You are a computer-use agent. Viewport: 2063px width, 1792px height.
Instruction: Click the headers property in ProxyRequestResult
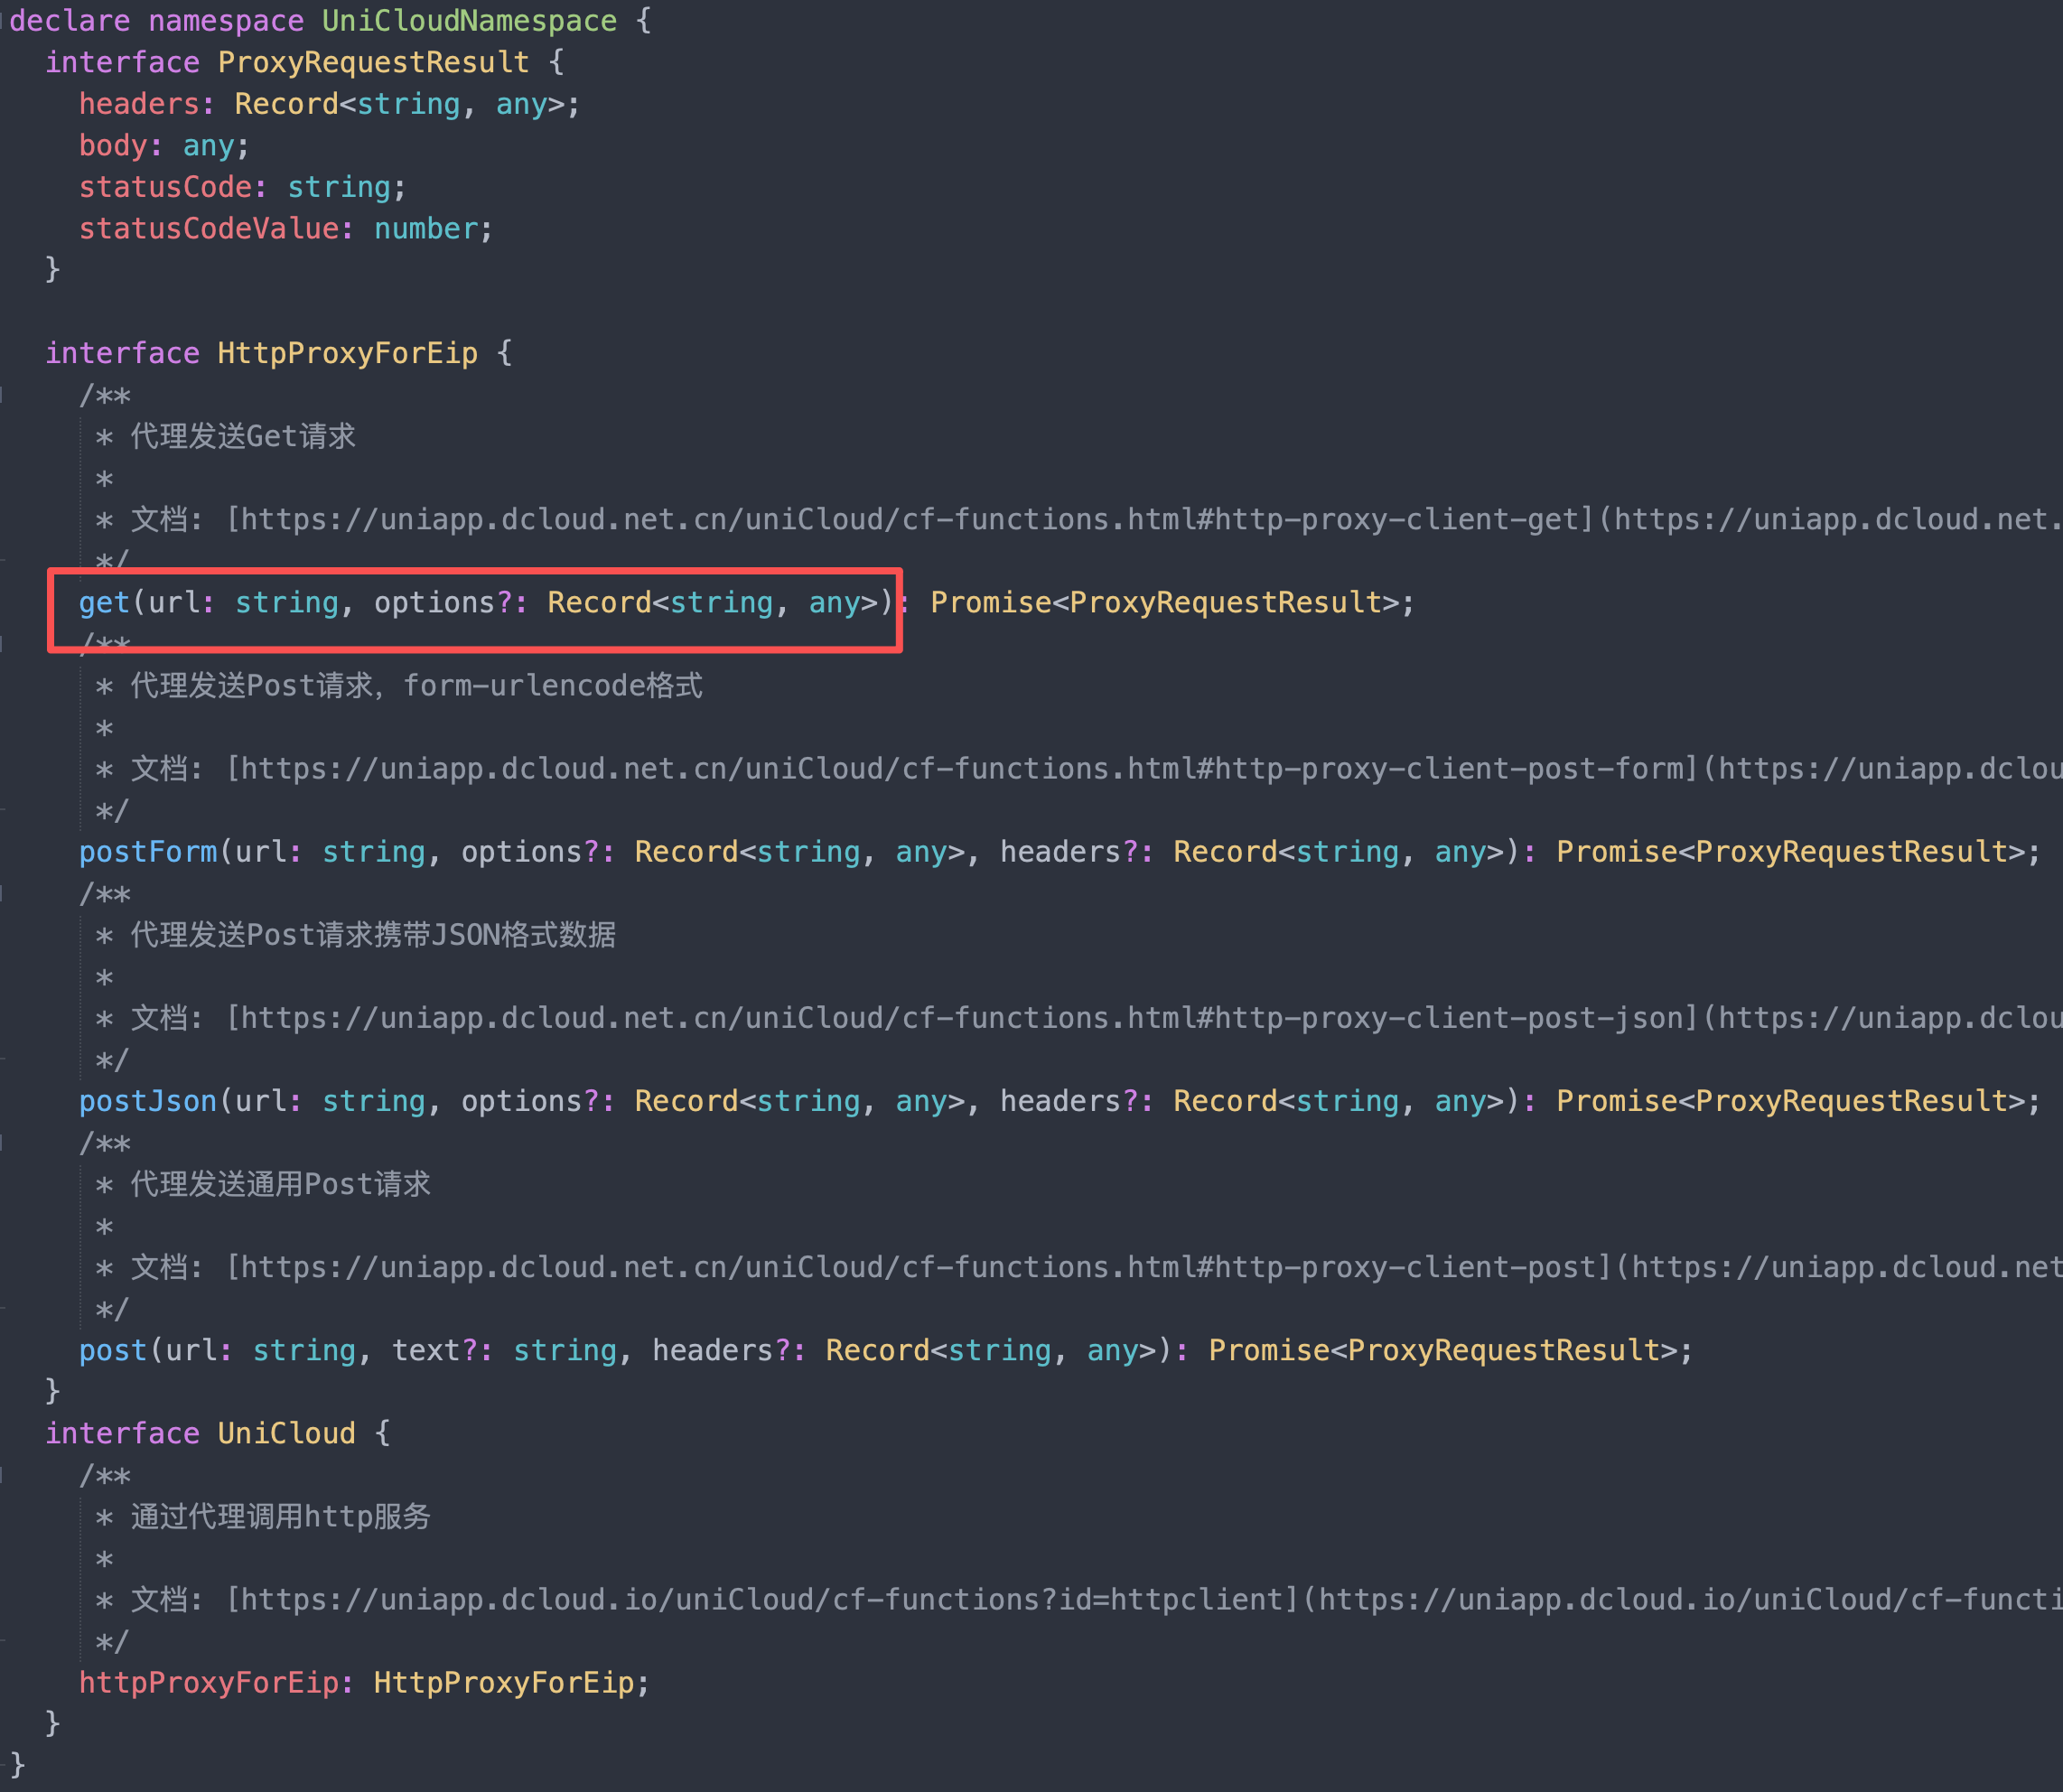[139, 104]
